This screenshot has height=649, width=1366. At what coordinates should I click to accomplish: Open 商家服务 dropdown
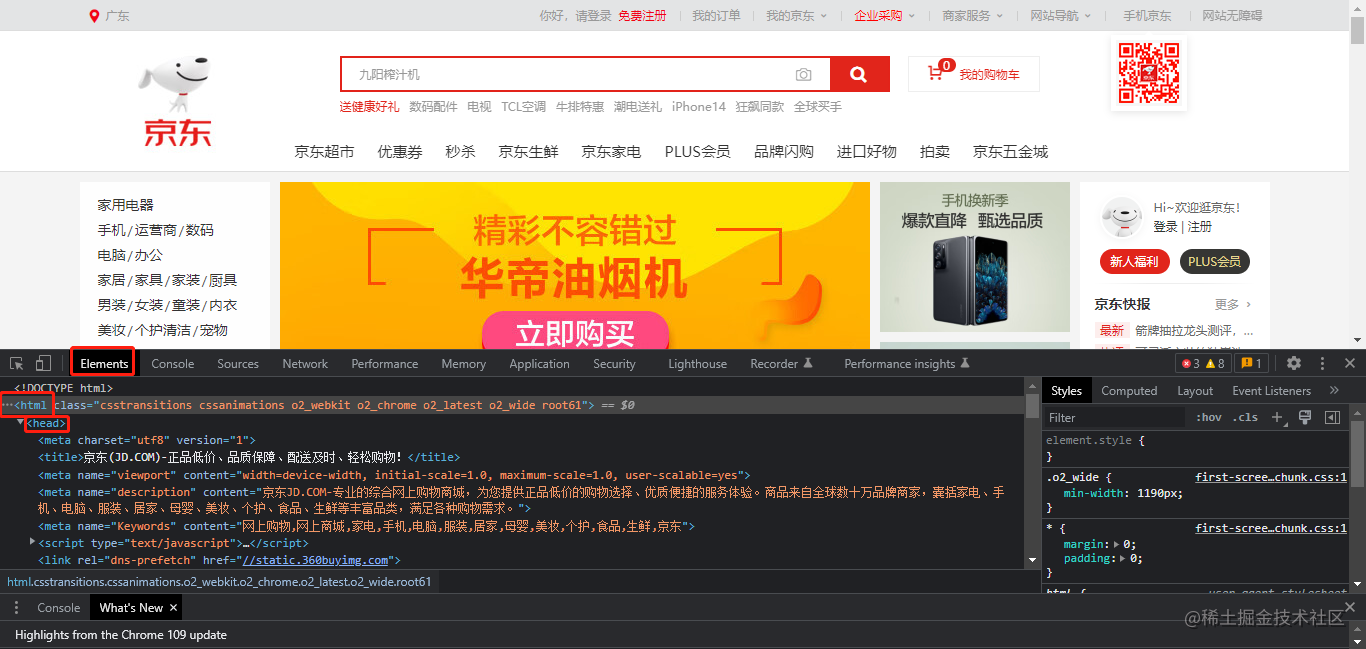pos(973,16)
